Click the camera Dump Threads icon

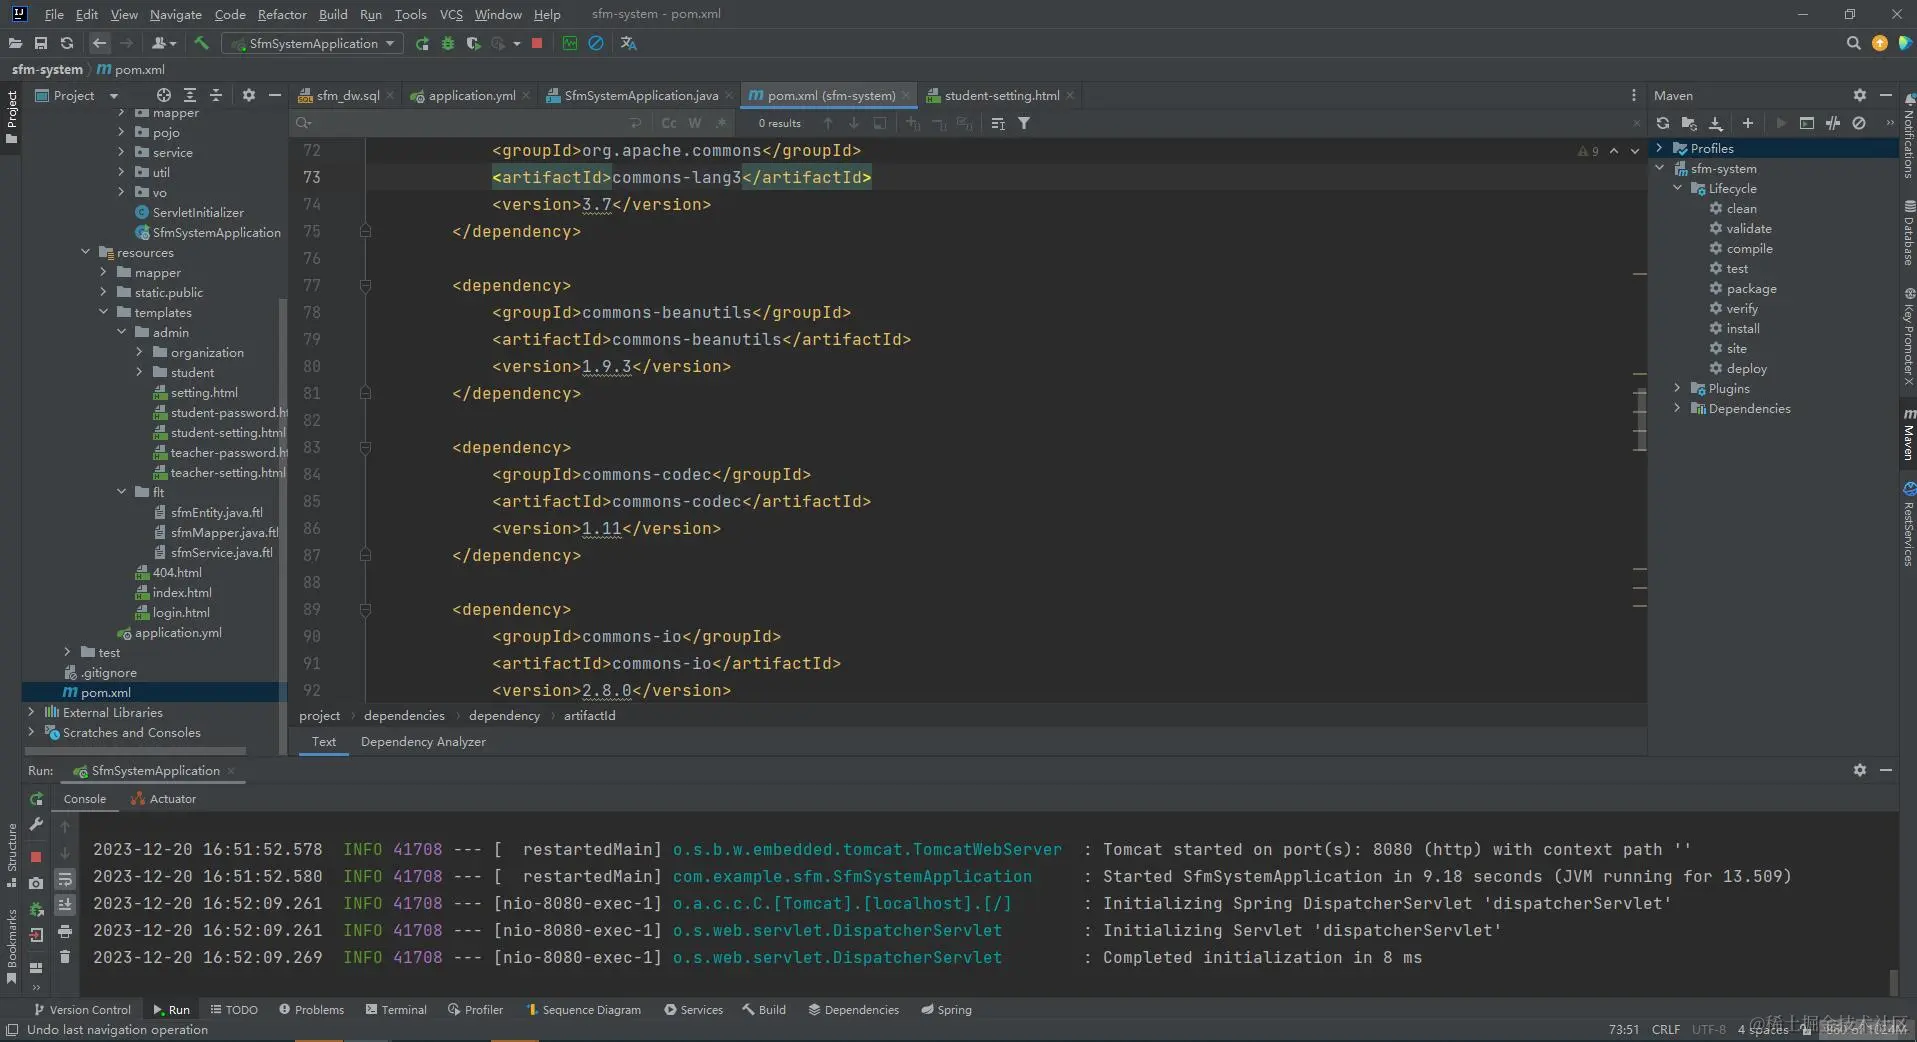click(37, 883)
